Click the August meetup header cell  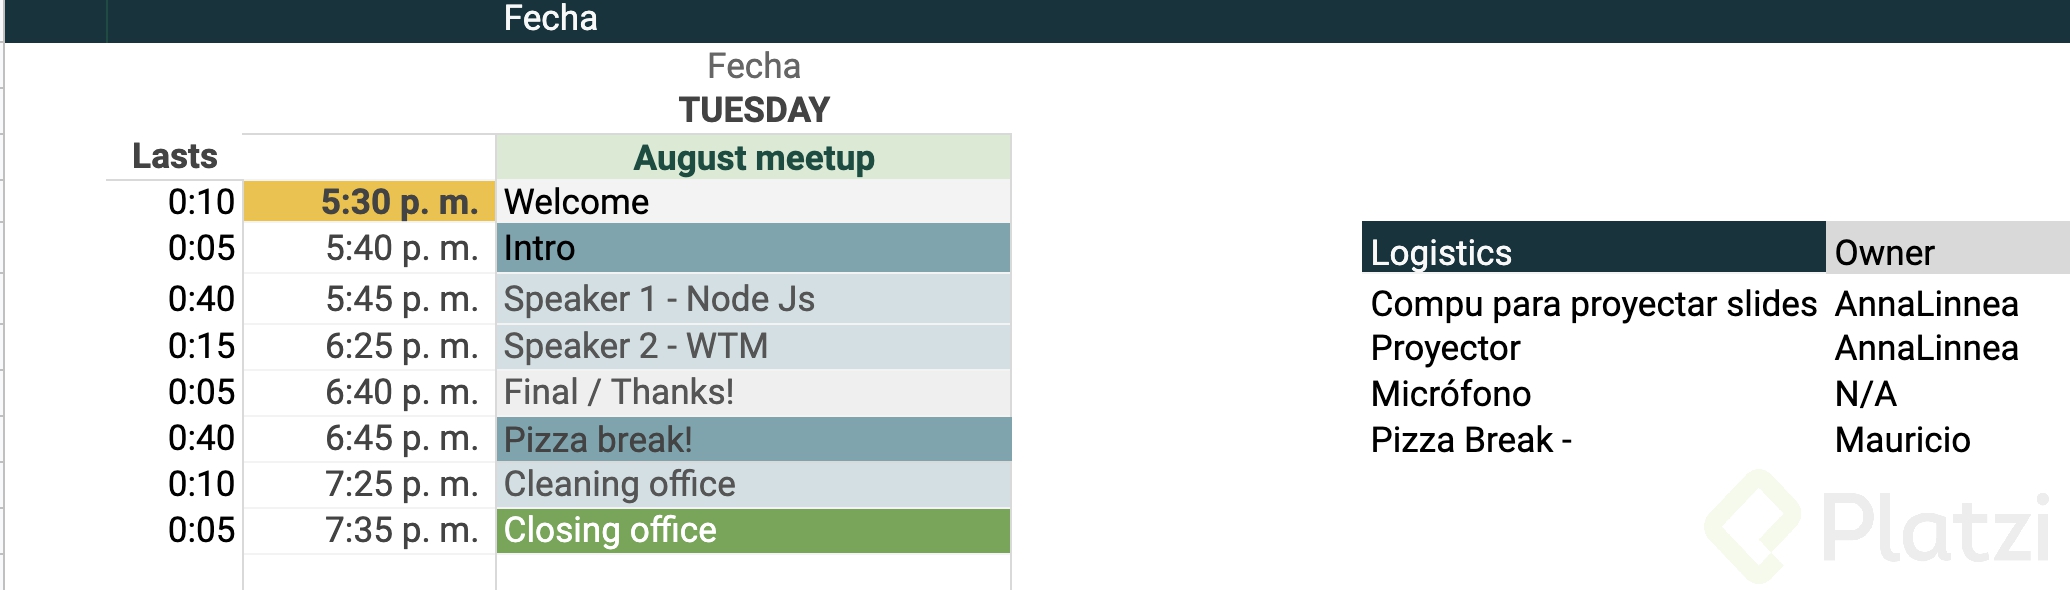[x=753, y=158]
